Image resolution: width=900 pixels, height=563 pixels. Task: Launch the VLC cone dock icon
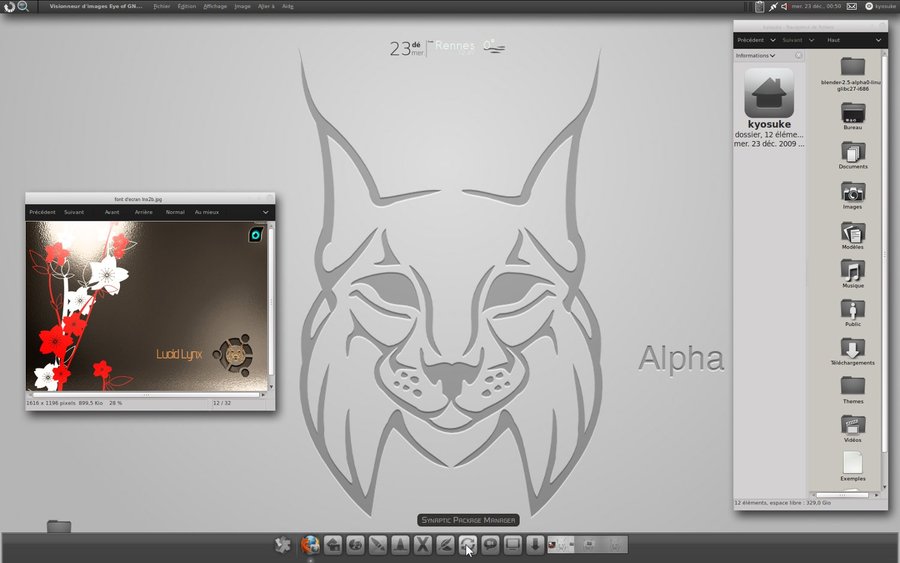tap(400, 545)
